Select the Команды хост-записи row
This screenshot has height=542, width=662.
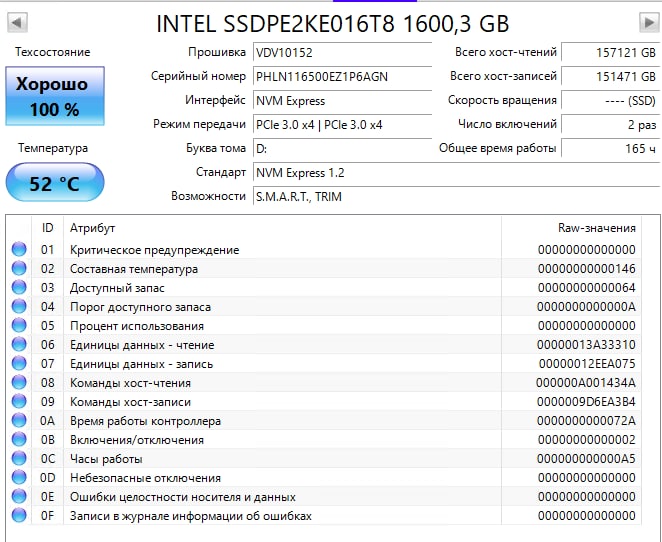[x=323, y=401]
